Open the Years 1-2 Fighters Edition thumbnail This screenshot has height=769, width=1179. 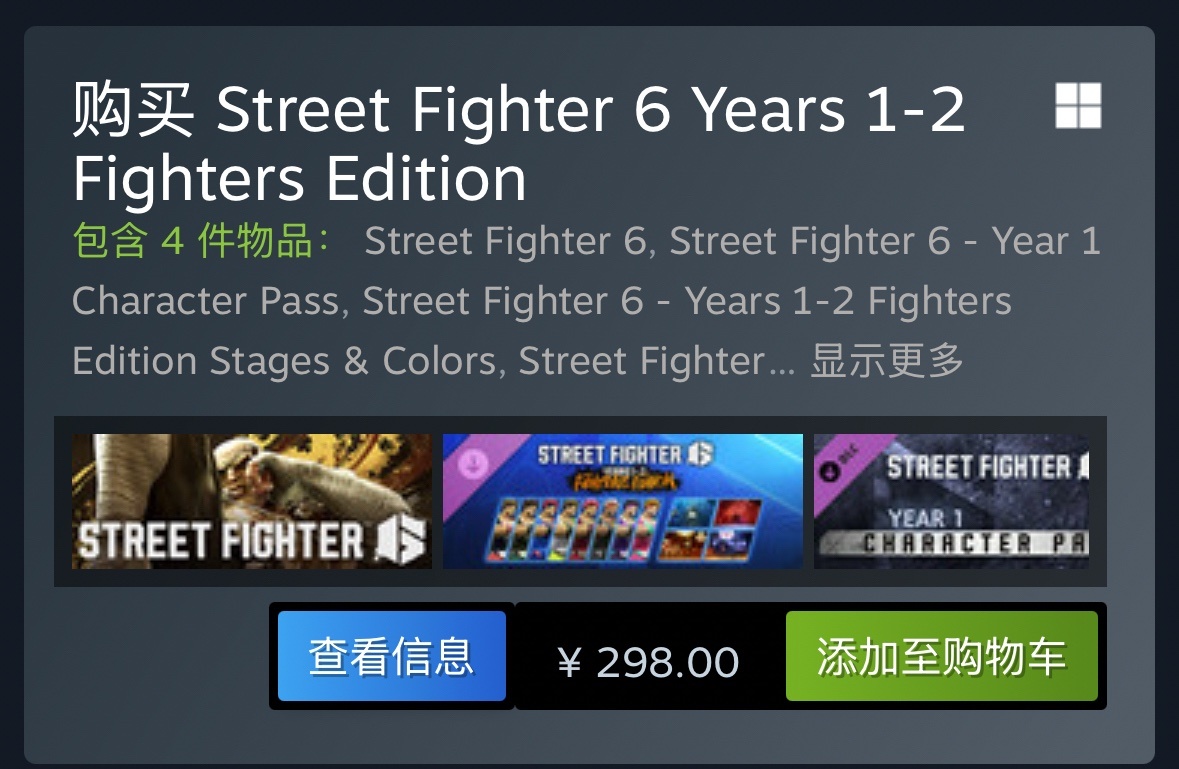[622, 501]
